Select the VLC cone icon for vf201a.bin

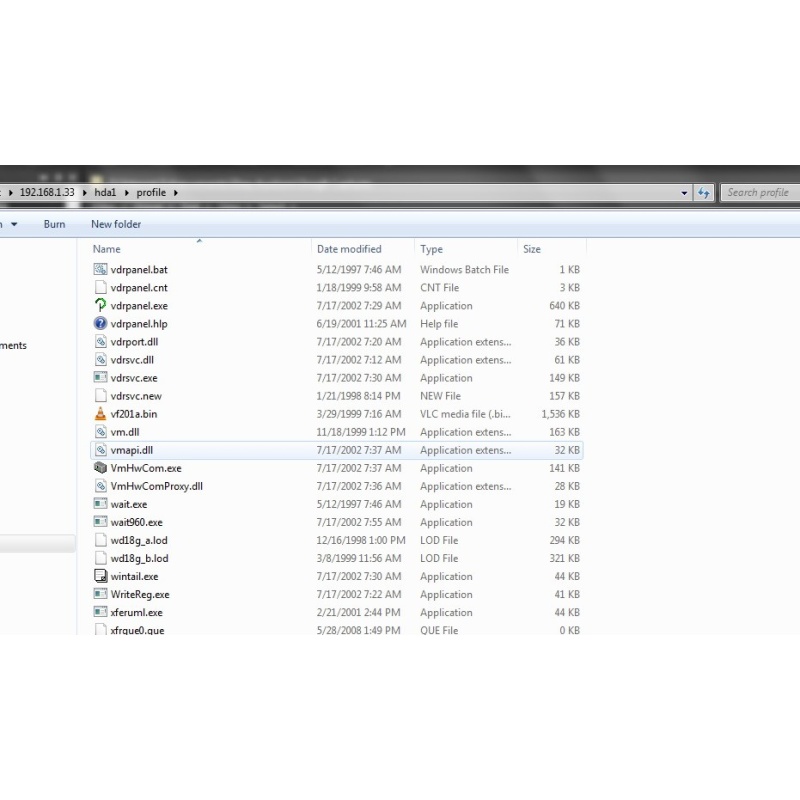100,414
